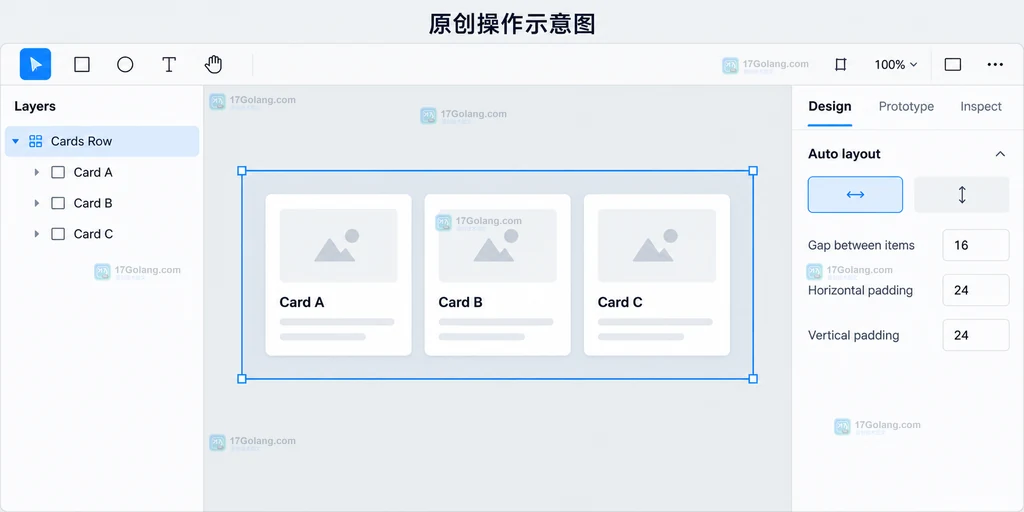Expand the Card B layer
Viewport: 1024px width, 512px height.
(37, 203)
